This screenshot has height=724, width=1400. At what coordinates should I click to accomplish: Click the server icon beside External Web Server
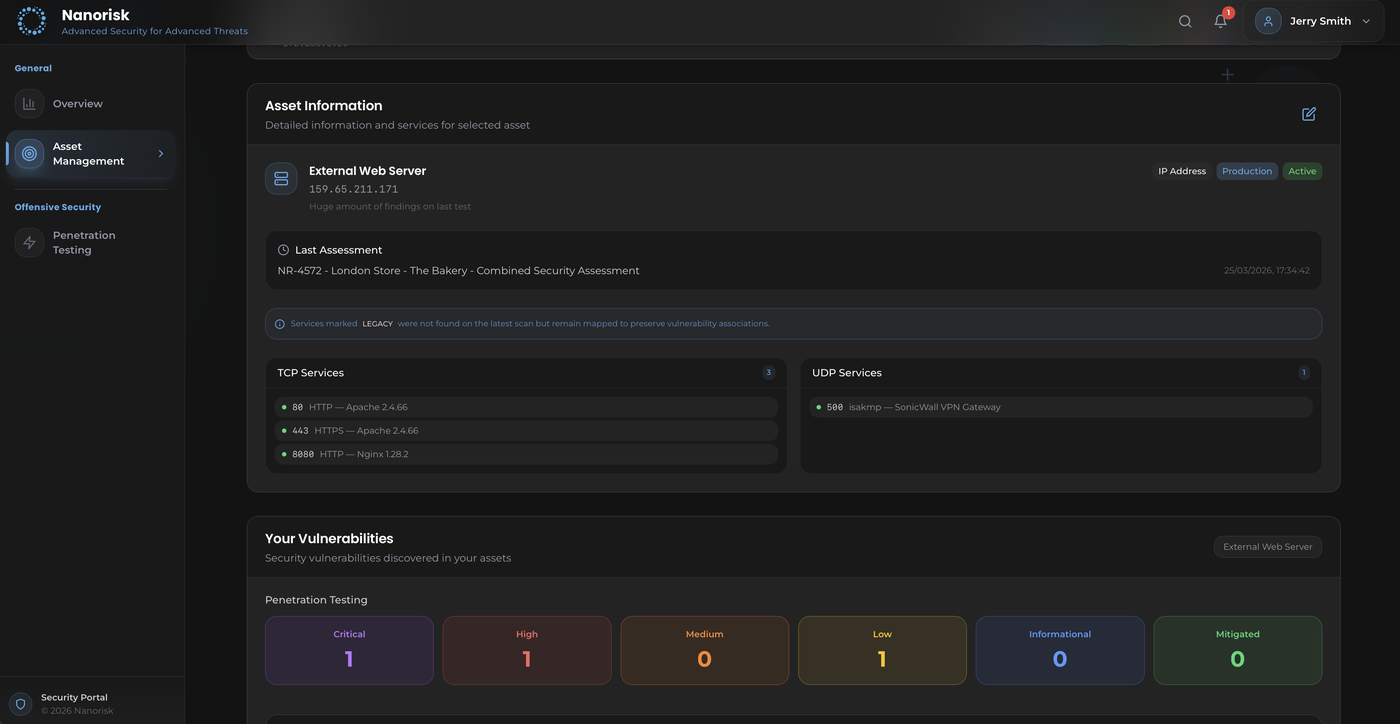281,178
